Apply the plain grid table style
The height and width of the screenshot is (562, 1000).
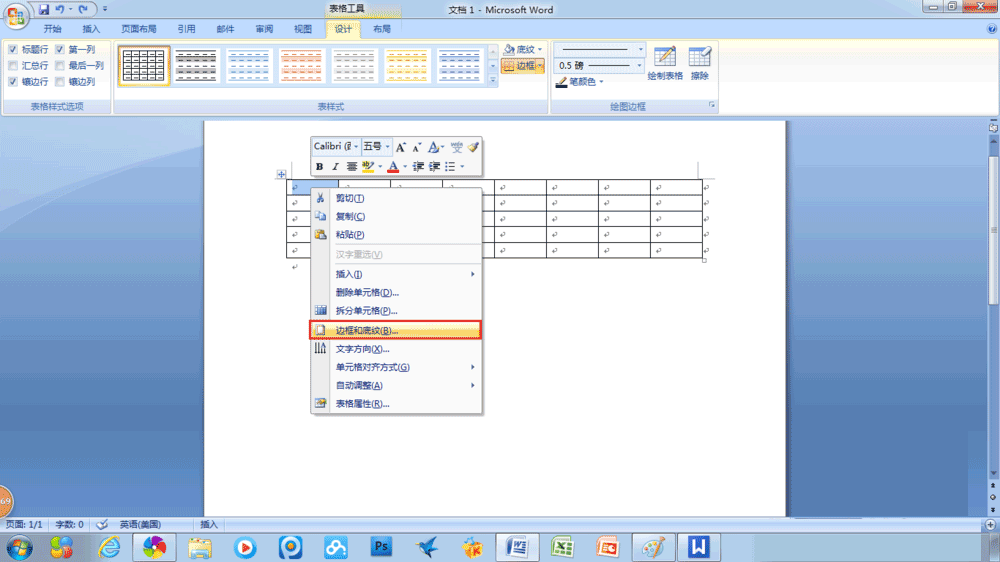pos(143,66)
